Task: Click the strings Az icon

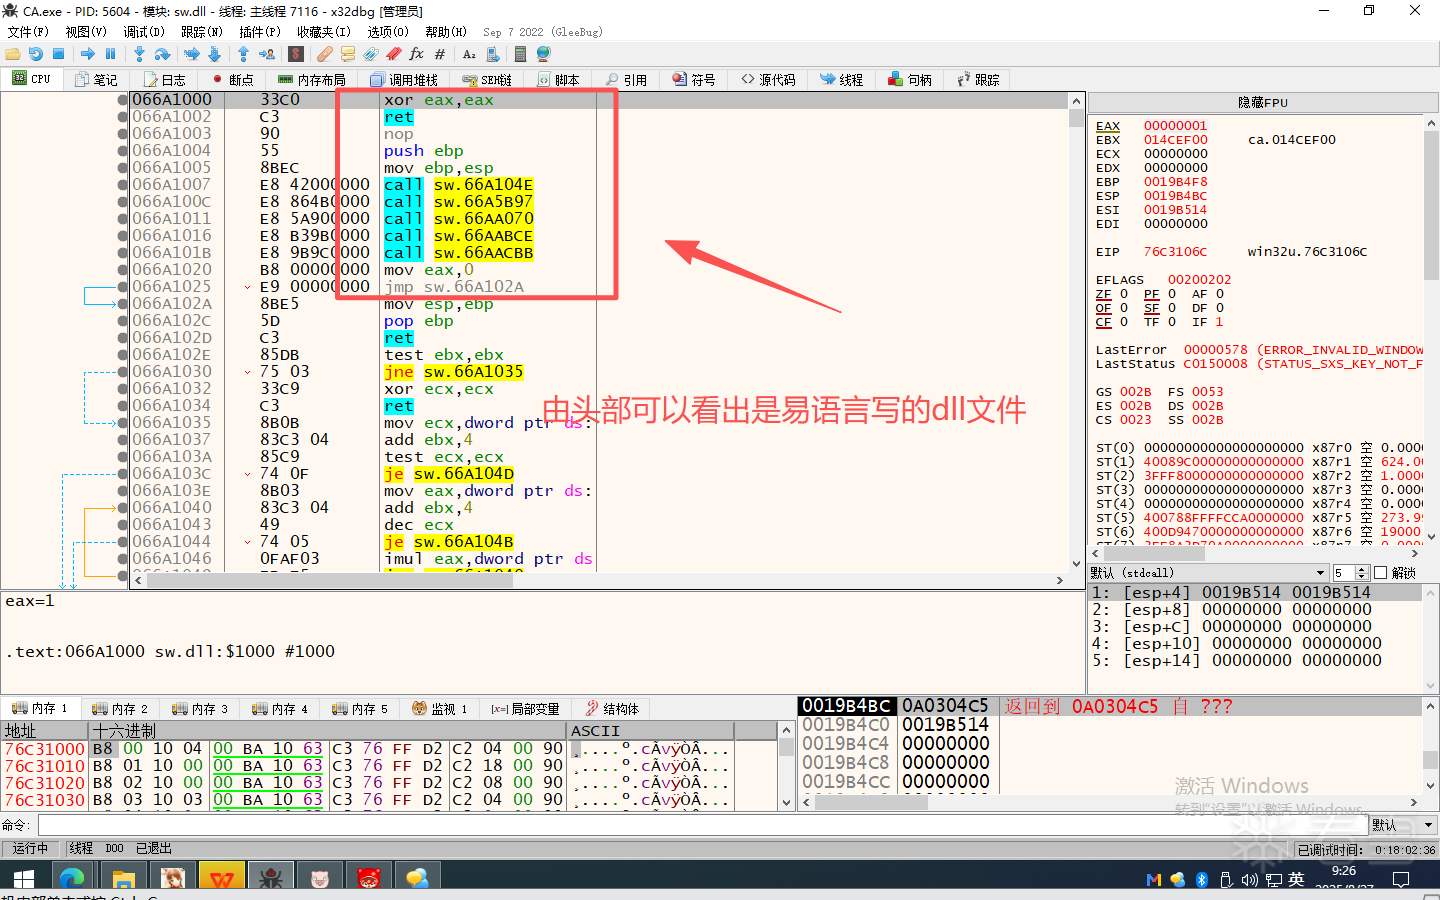Action: (x=469, y=54)
